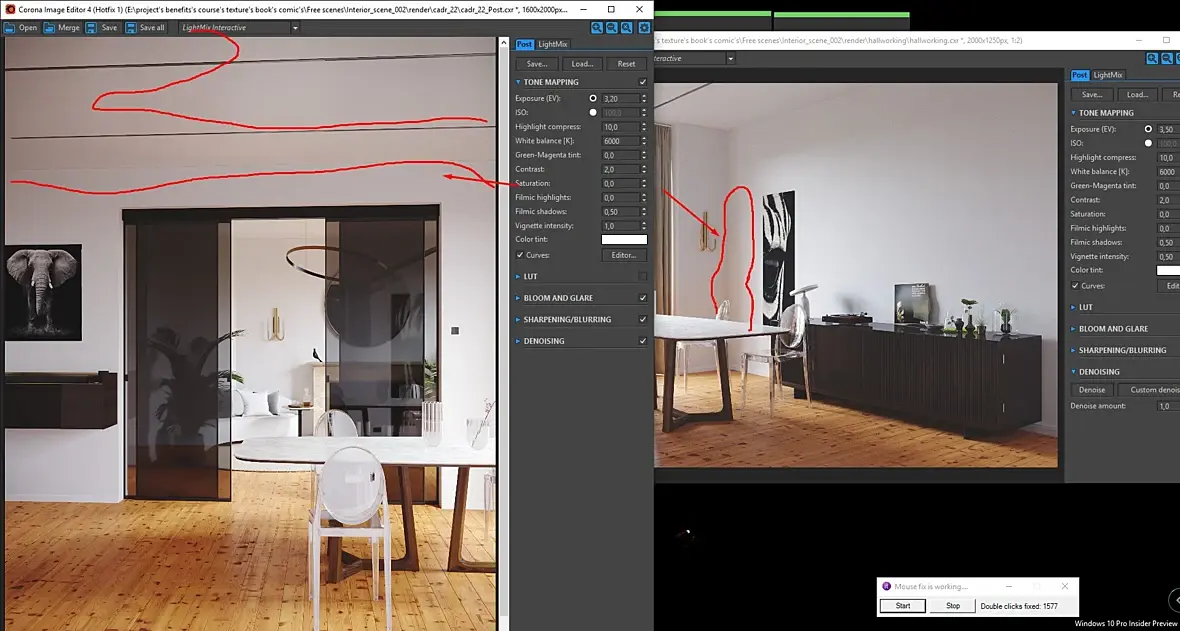Image resolution: width=1180 pixels, height=631 pixels.
Task: Click the Reset button
Action: (627, 64)
